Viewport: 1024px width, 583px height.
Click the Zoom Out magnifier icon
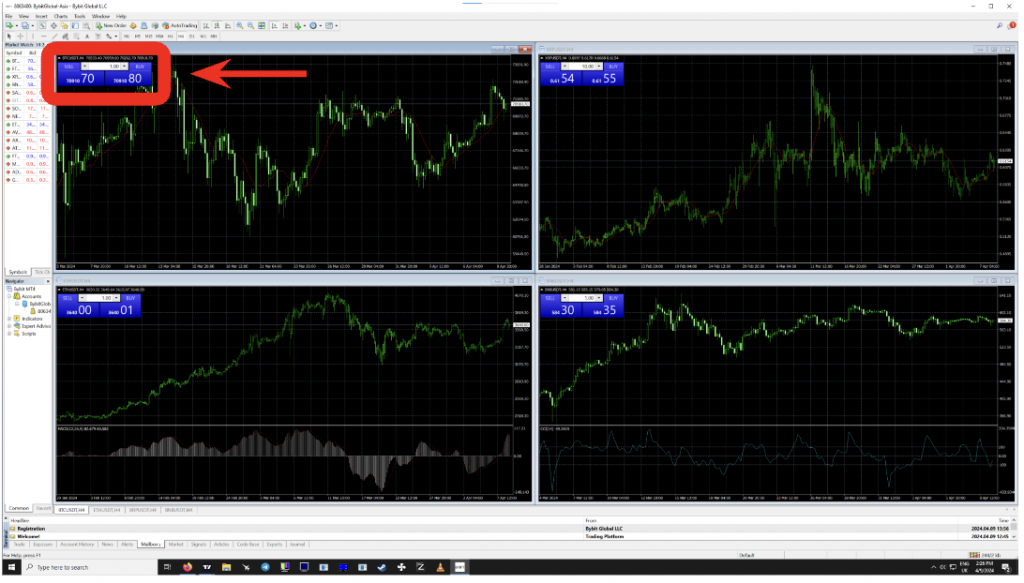coord(251,26)
